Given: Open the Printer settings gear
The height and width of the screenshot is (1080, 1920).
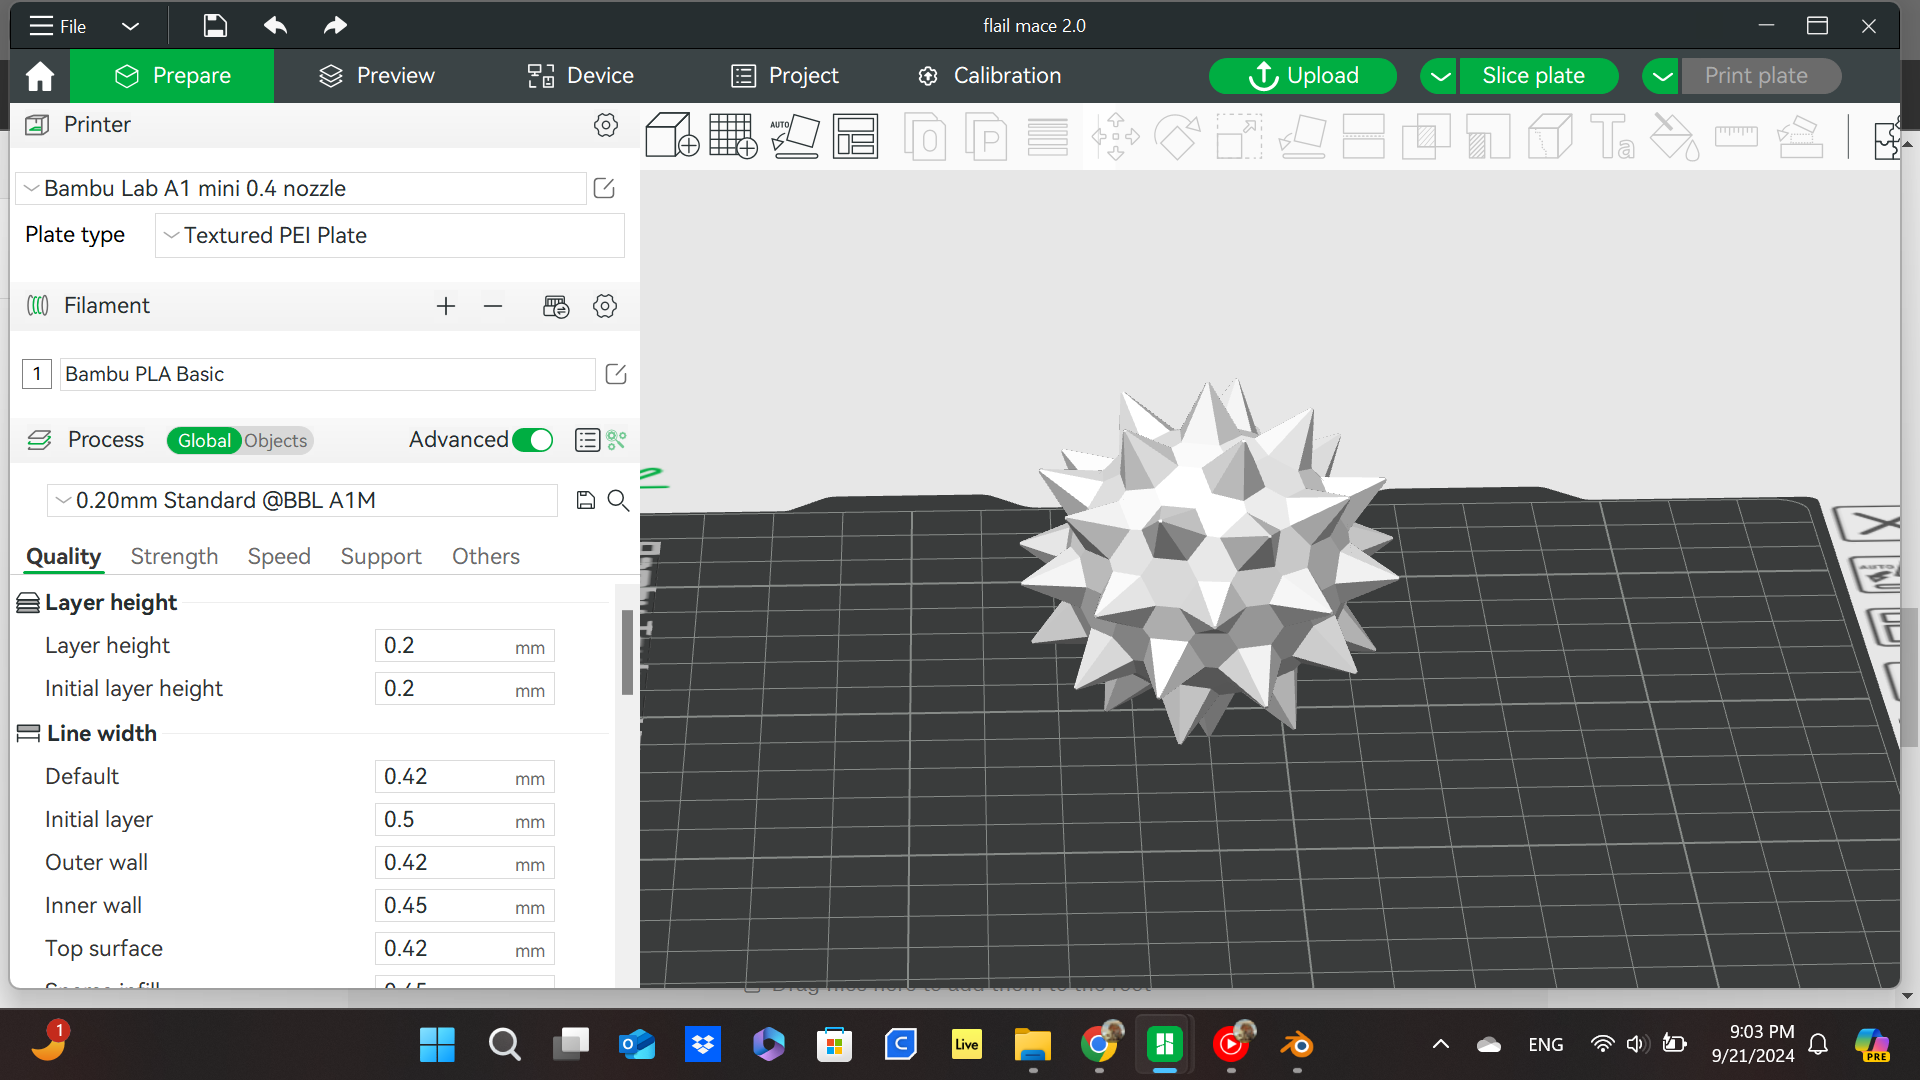Looking at the screenshot, I should click(x=605, y=125).
